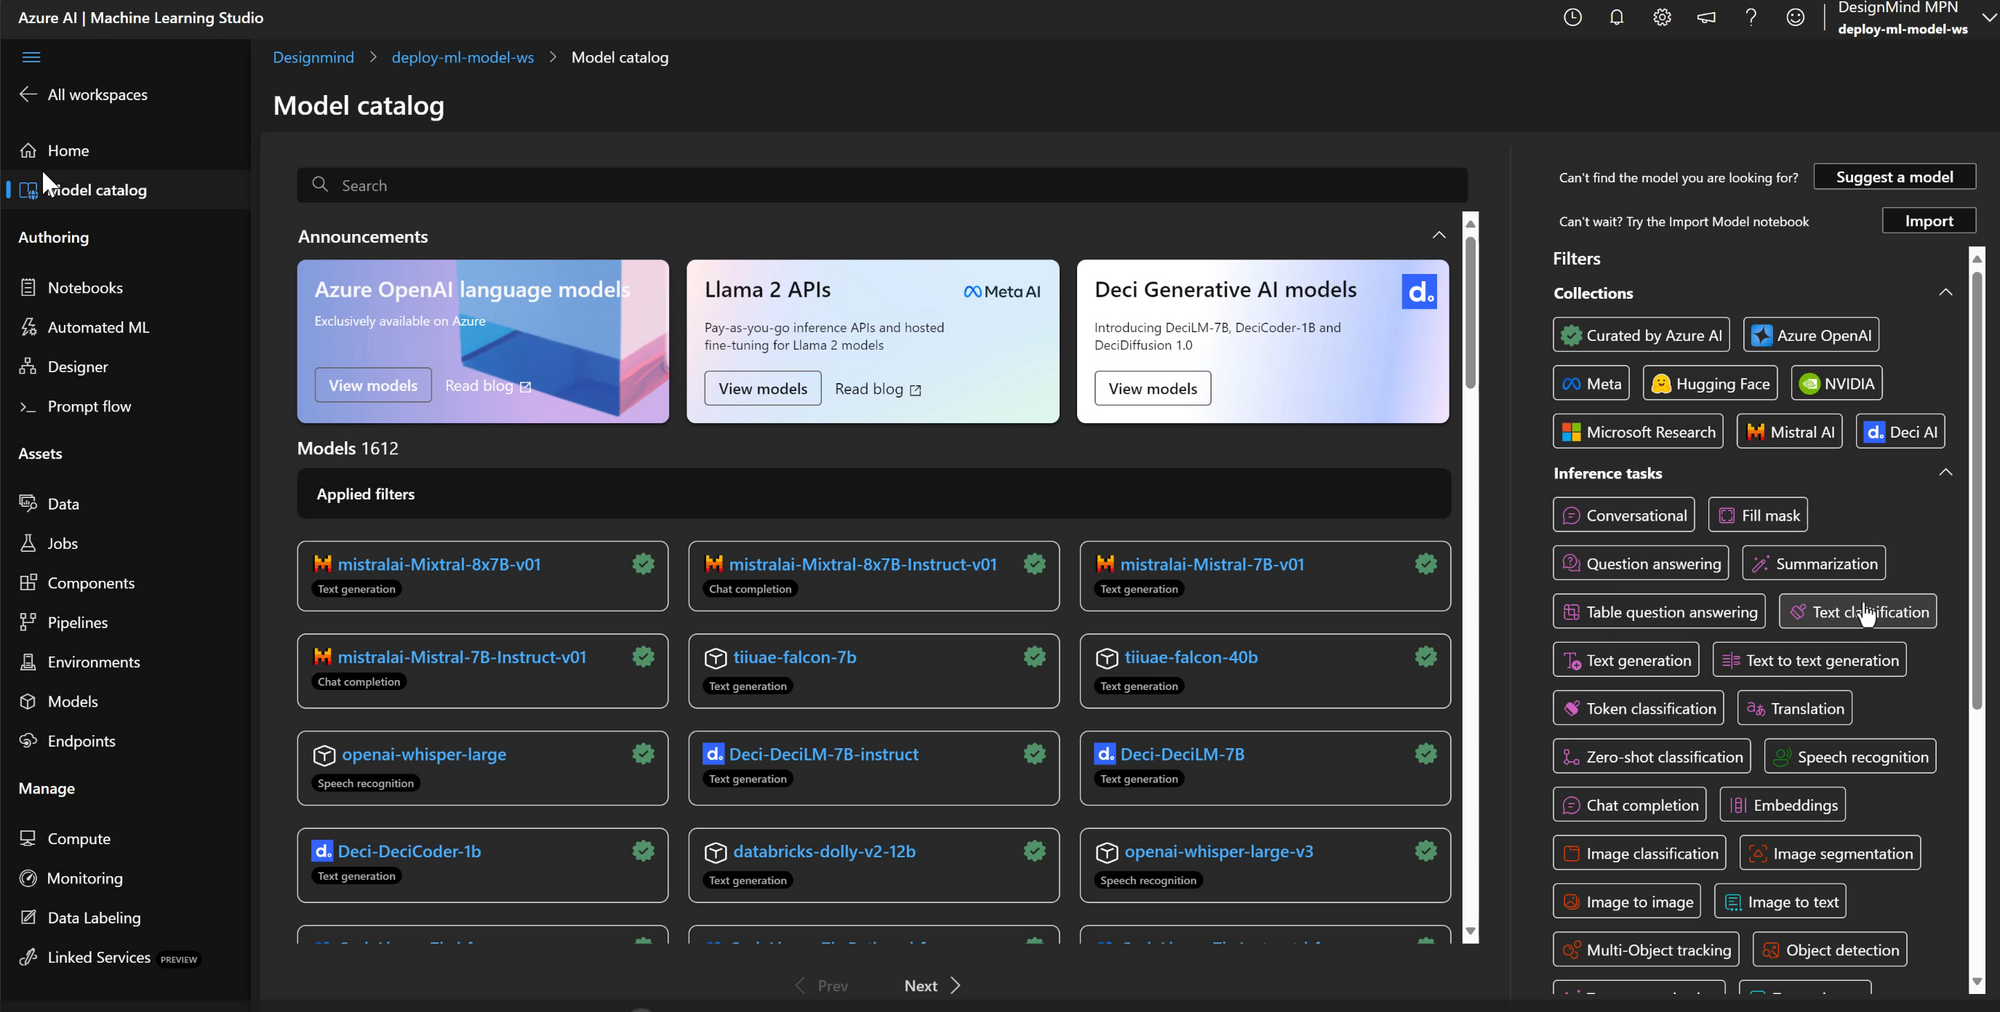Image resolution: width=2000 pixels, height=1012 pixels.
Task: Click the recent history clock icon
Action: [x=1572, y=17]
